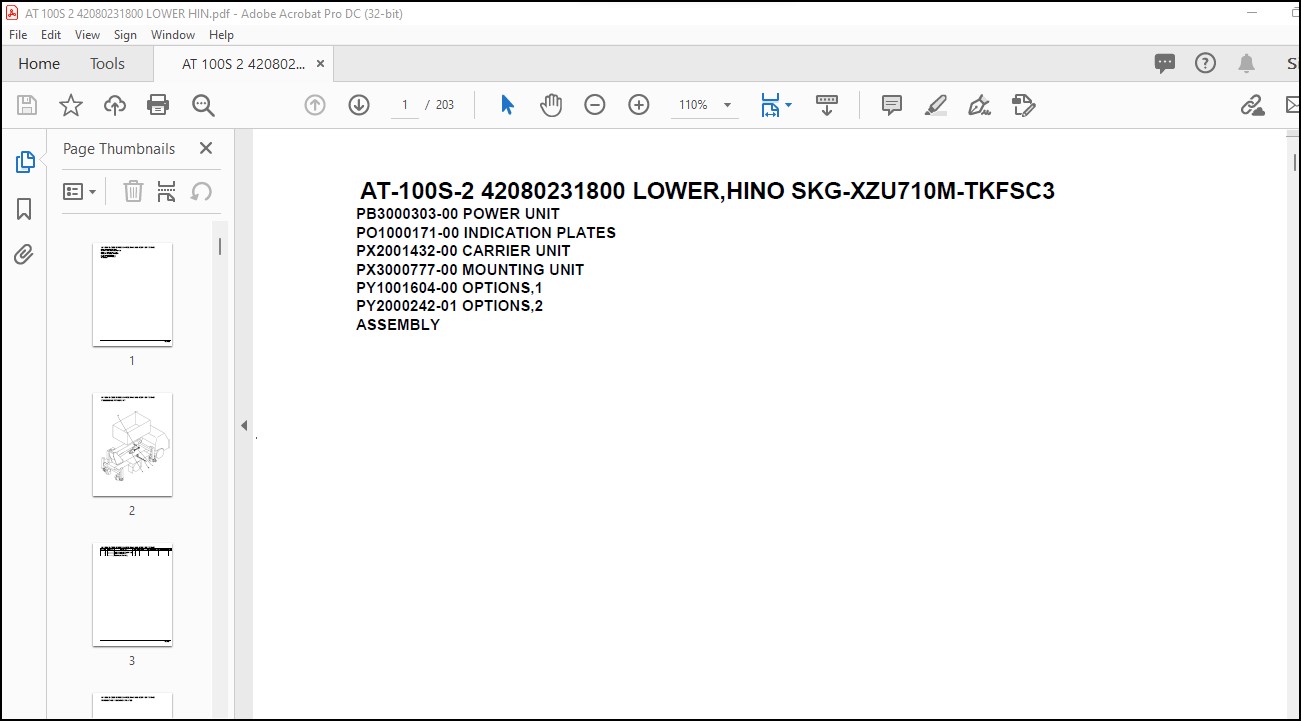Open the View menu
The image size is (1301, 721).
[x=87, y=34]
